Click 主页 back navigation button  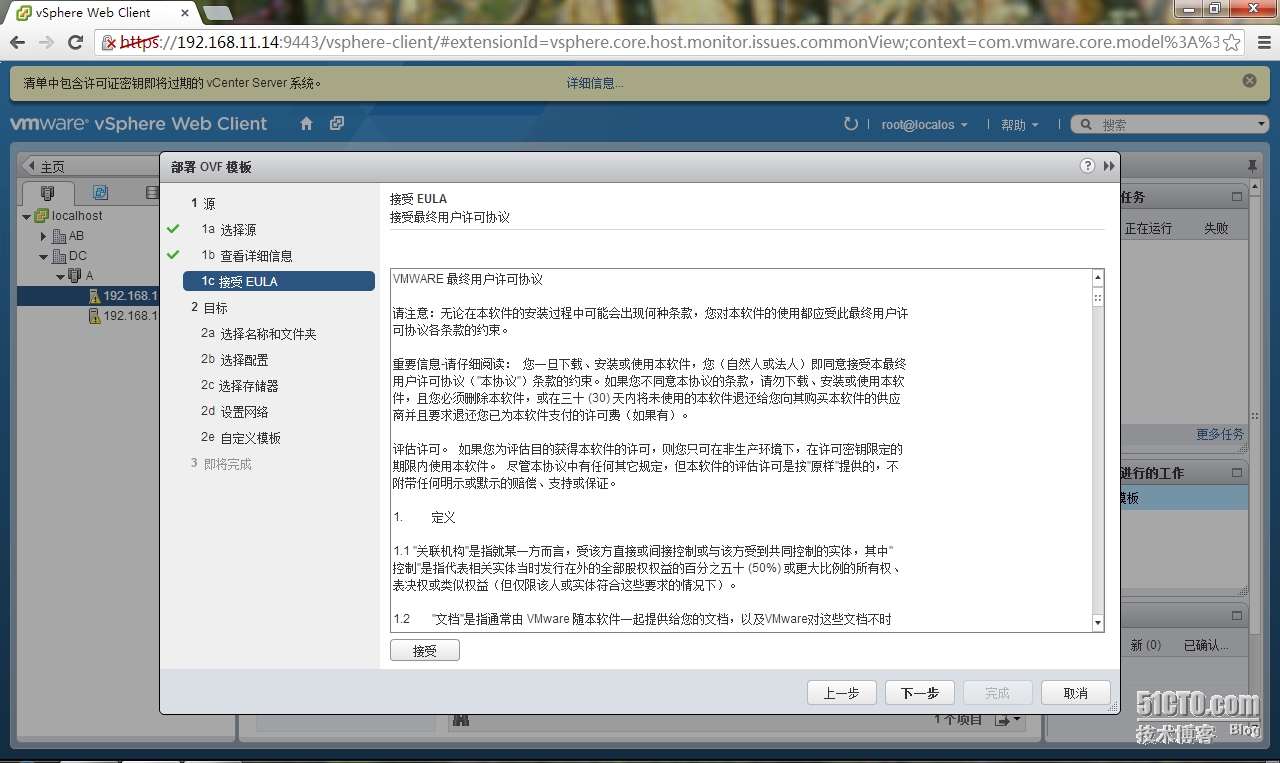coord(45,167)
